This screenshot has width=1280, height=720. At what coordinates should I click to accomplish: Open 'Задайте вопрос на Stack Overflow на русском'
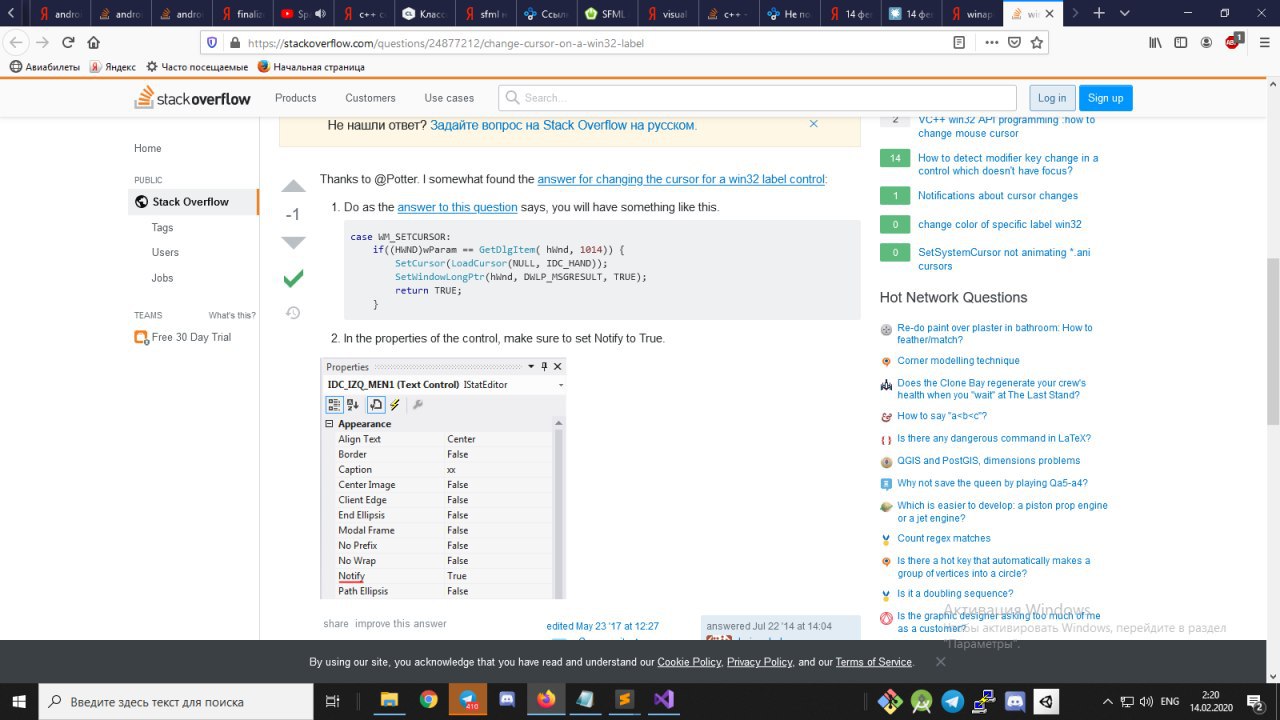point(564,125)
